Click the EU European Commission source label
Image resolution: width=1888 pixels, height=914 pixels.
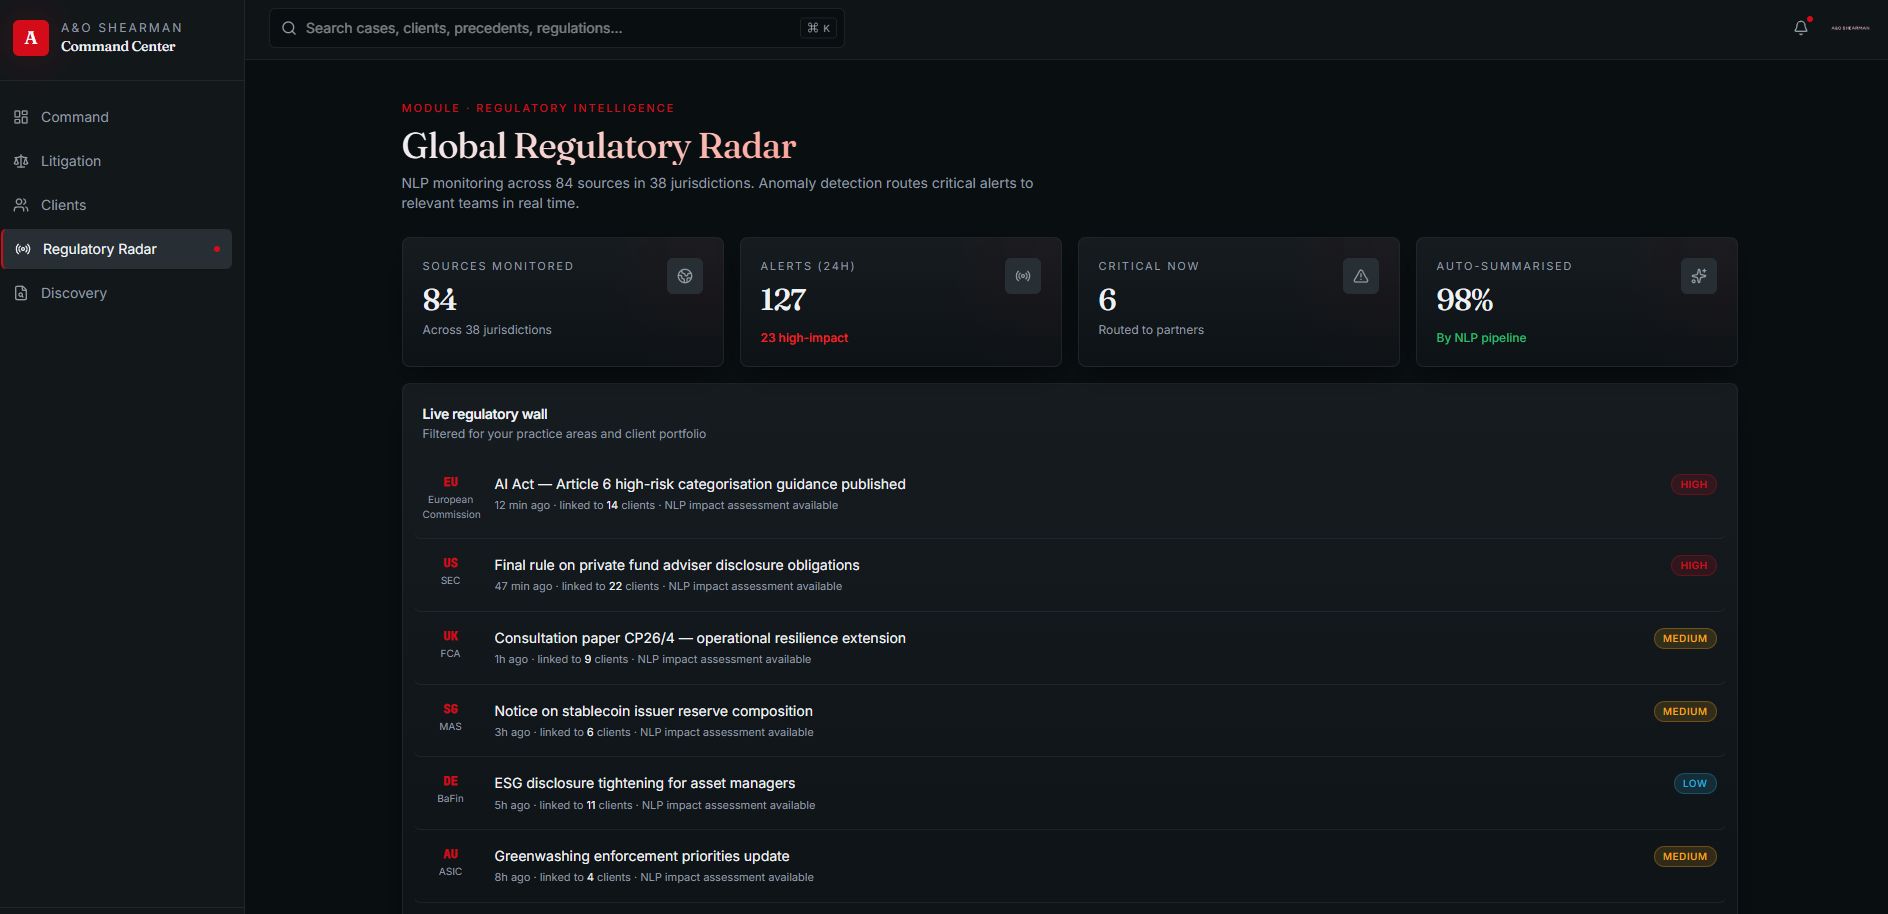click(x=451, y=498)
